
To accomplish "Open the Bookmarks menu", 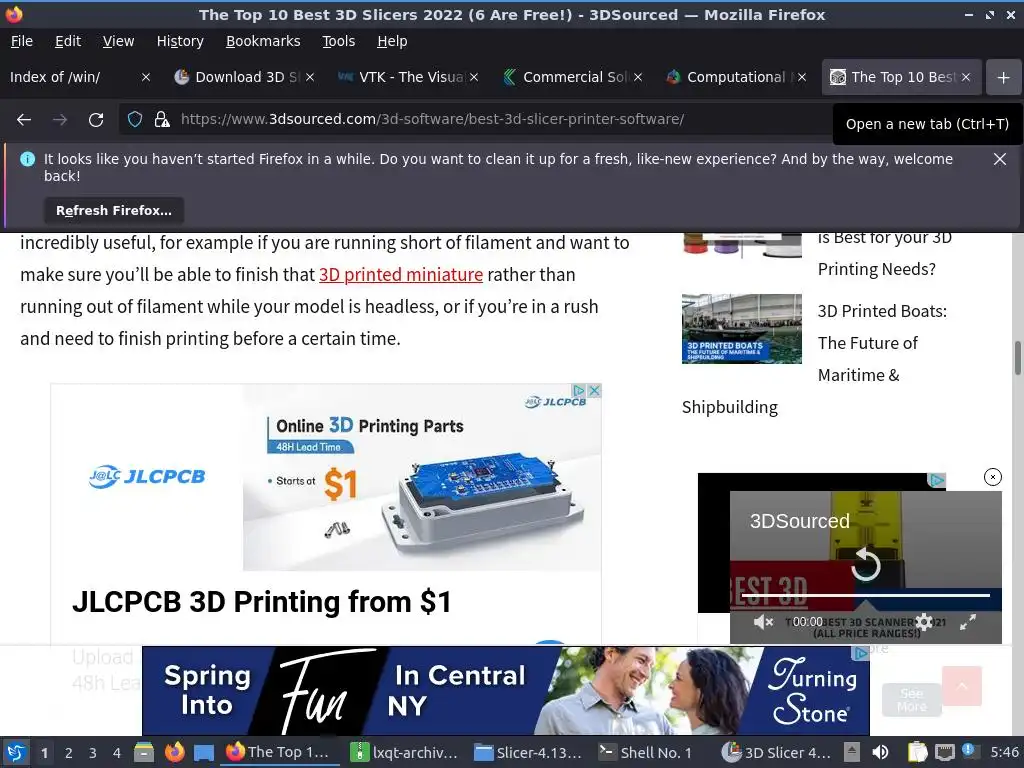I will tap(263, 41).
